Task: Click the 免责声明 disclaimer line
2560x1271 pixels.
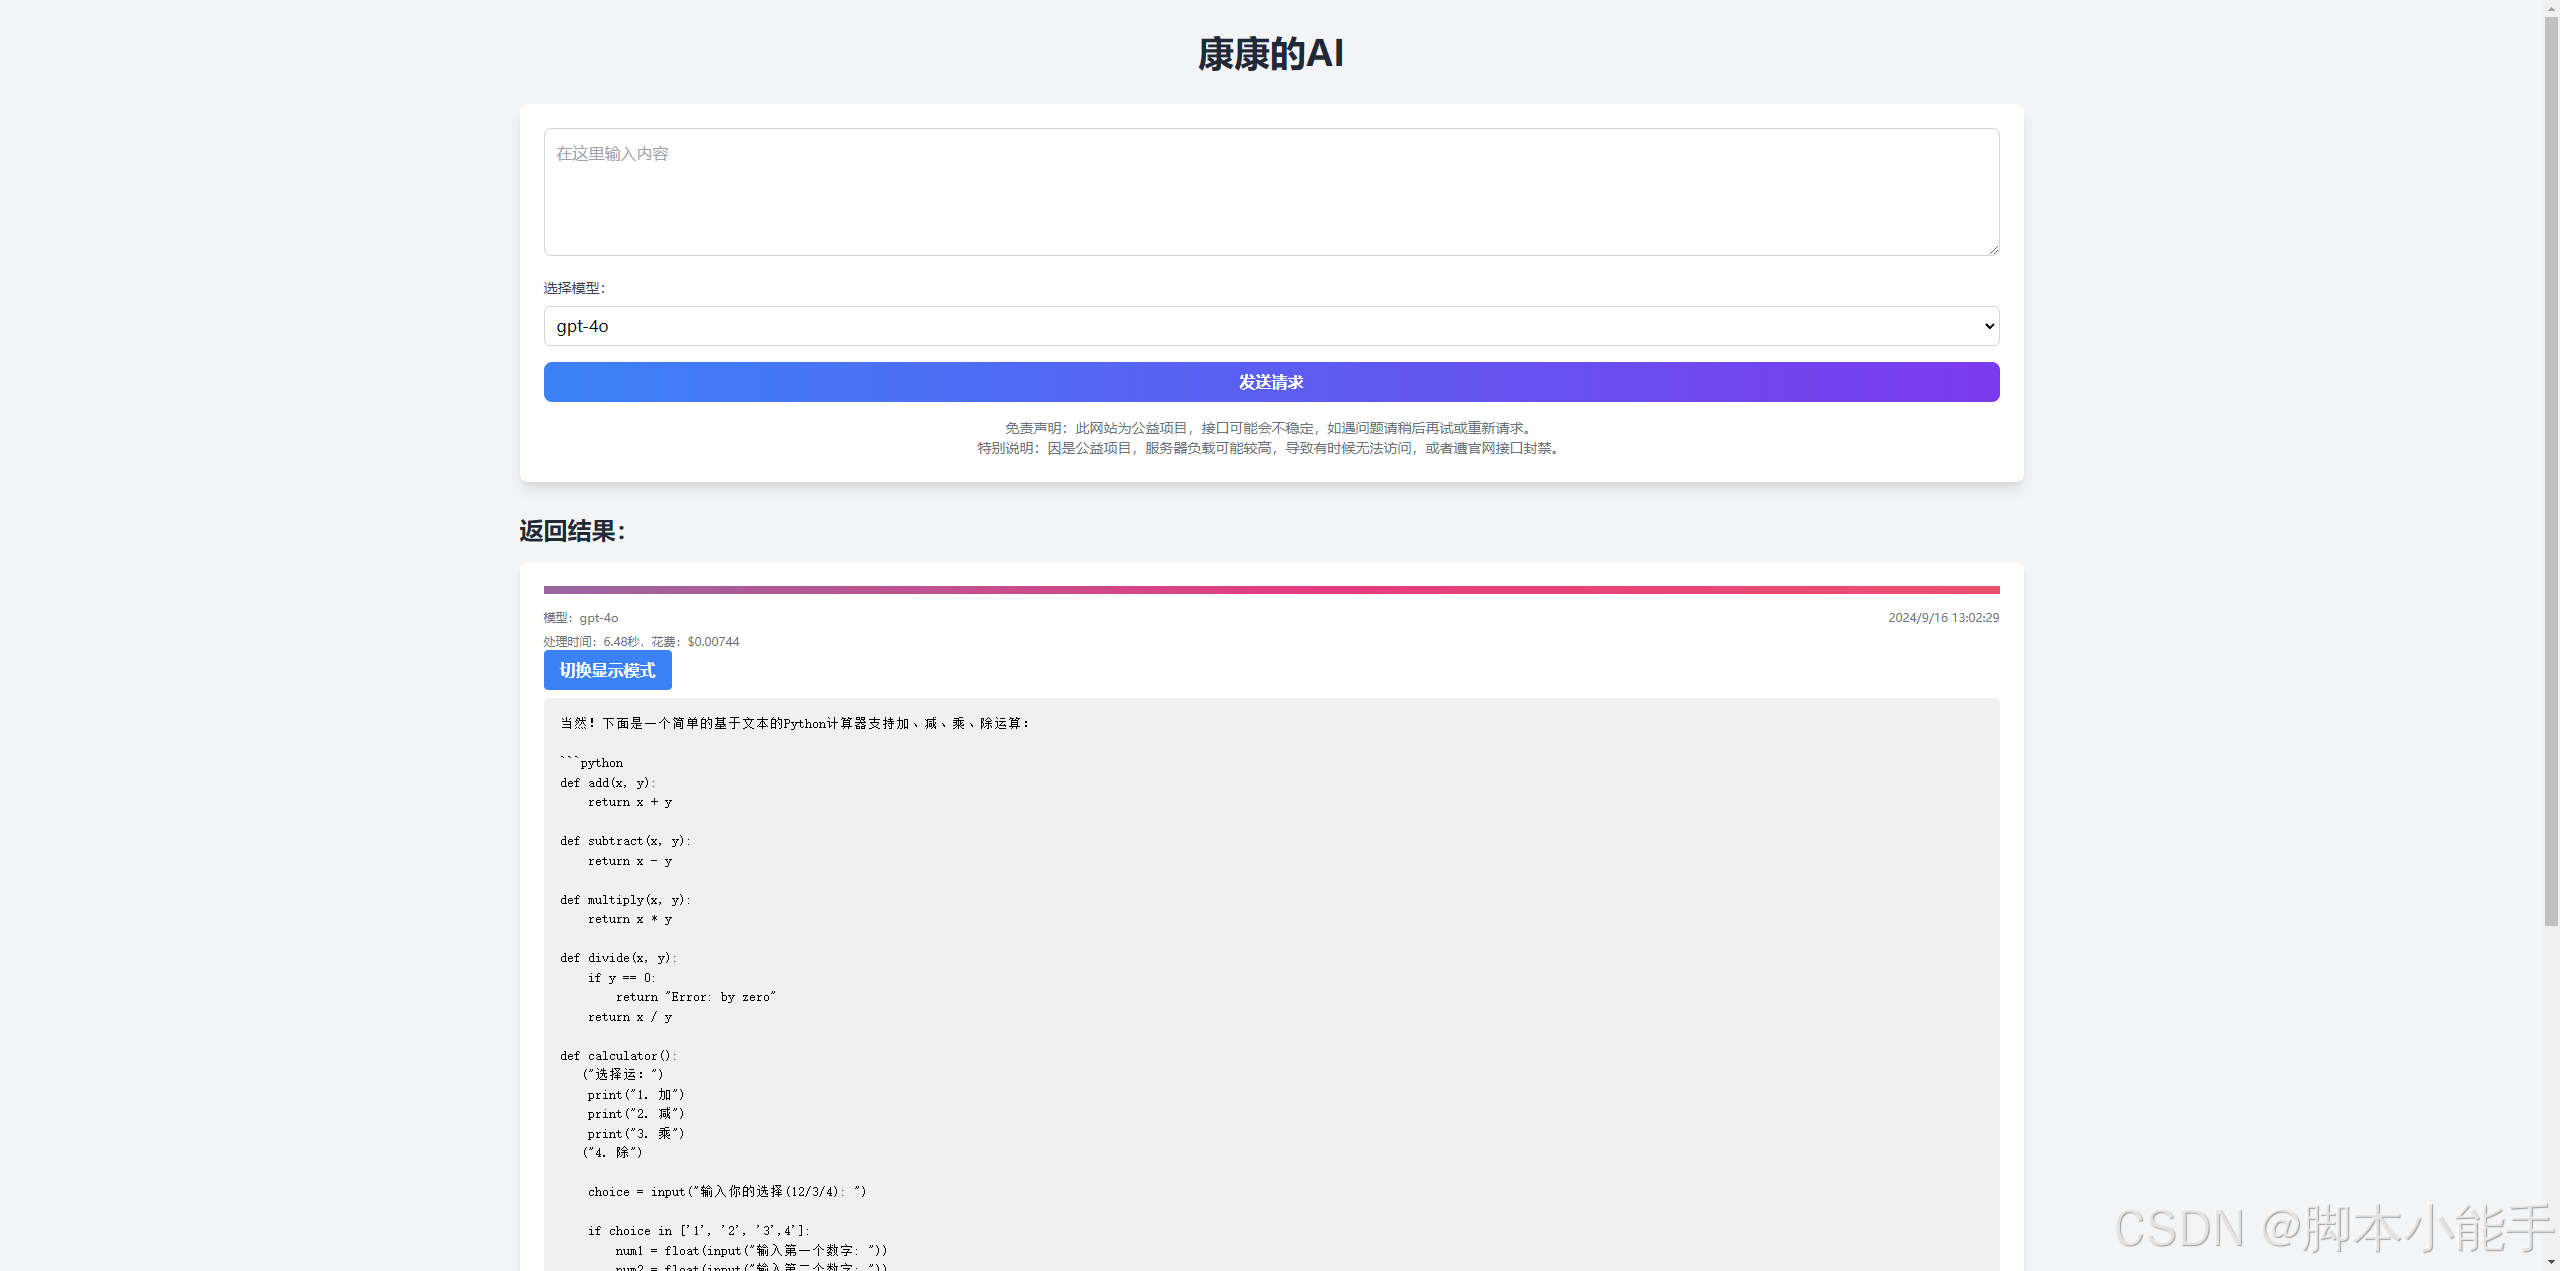Action: pos(1270,428)
